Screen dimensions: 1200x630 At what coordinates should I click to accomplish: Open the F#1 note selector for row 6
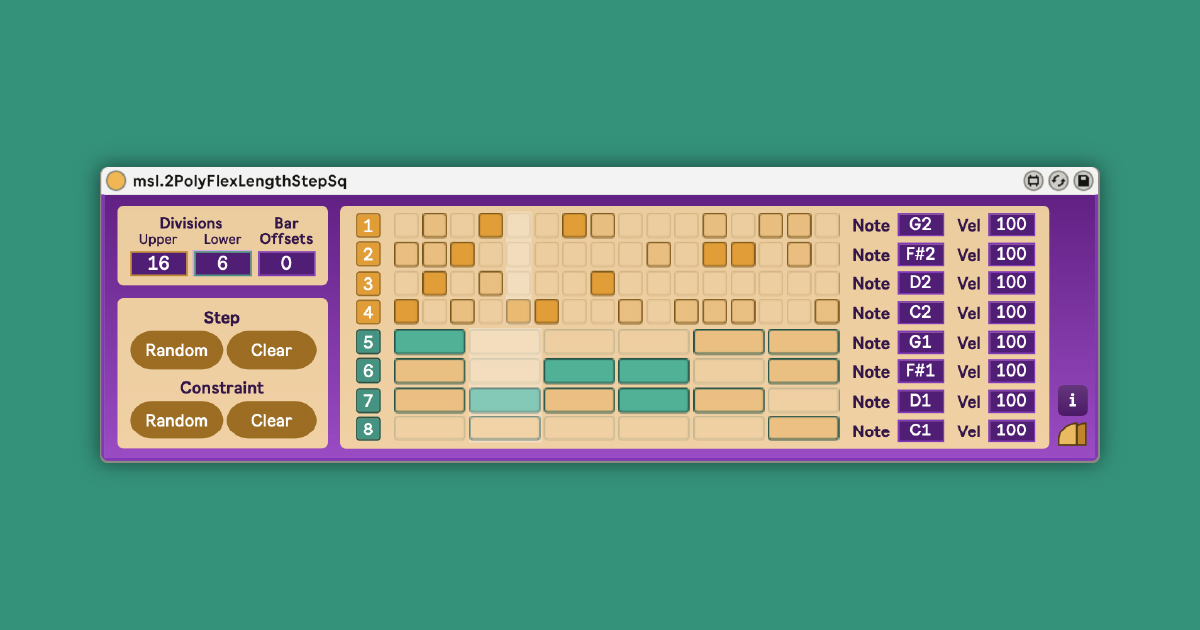point(920,371)
